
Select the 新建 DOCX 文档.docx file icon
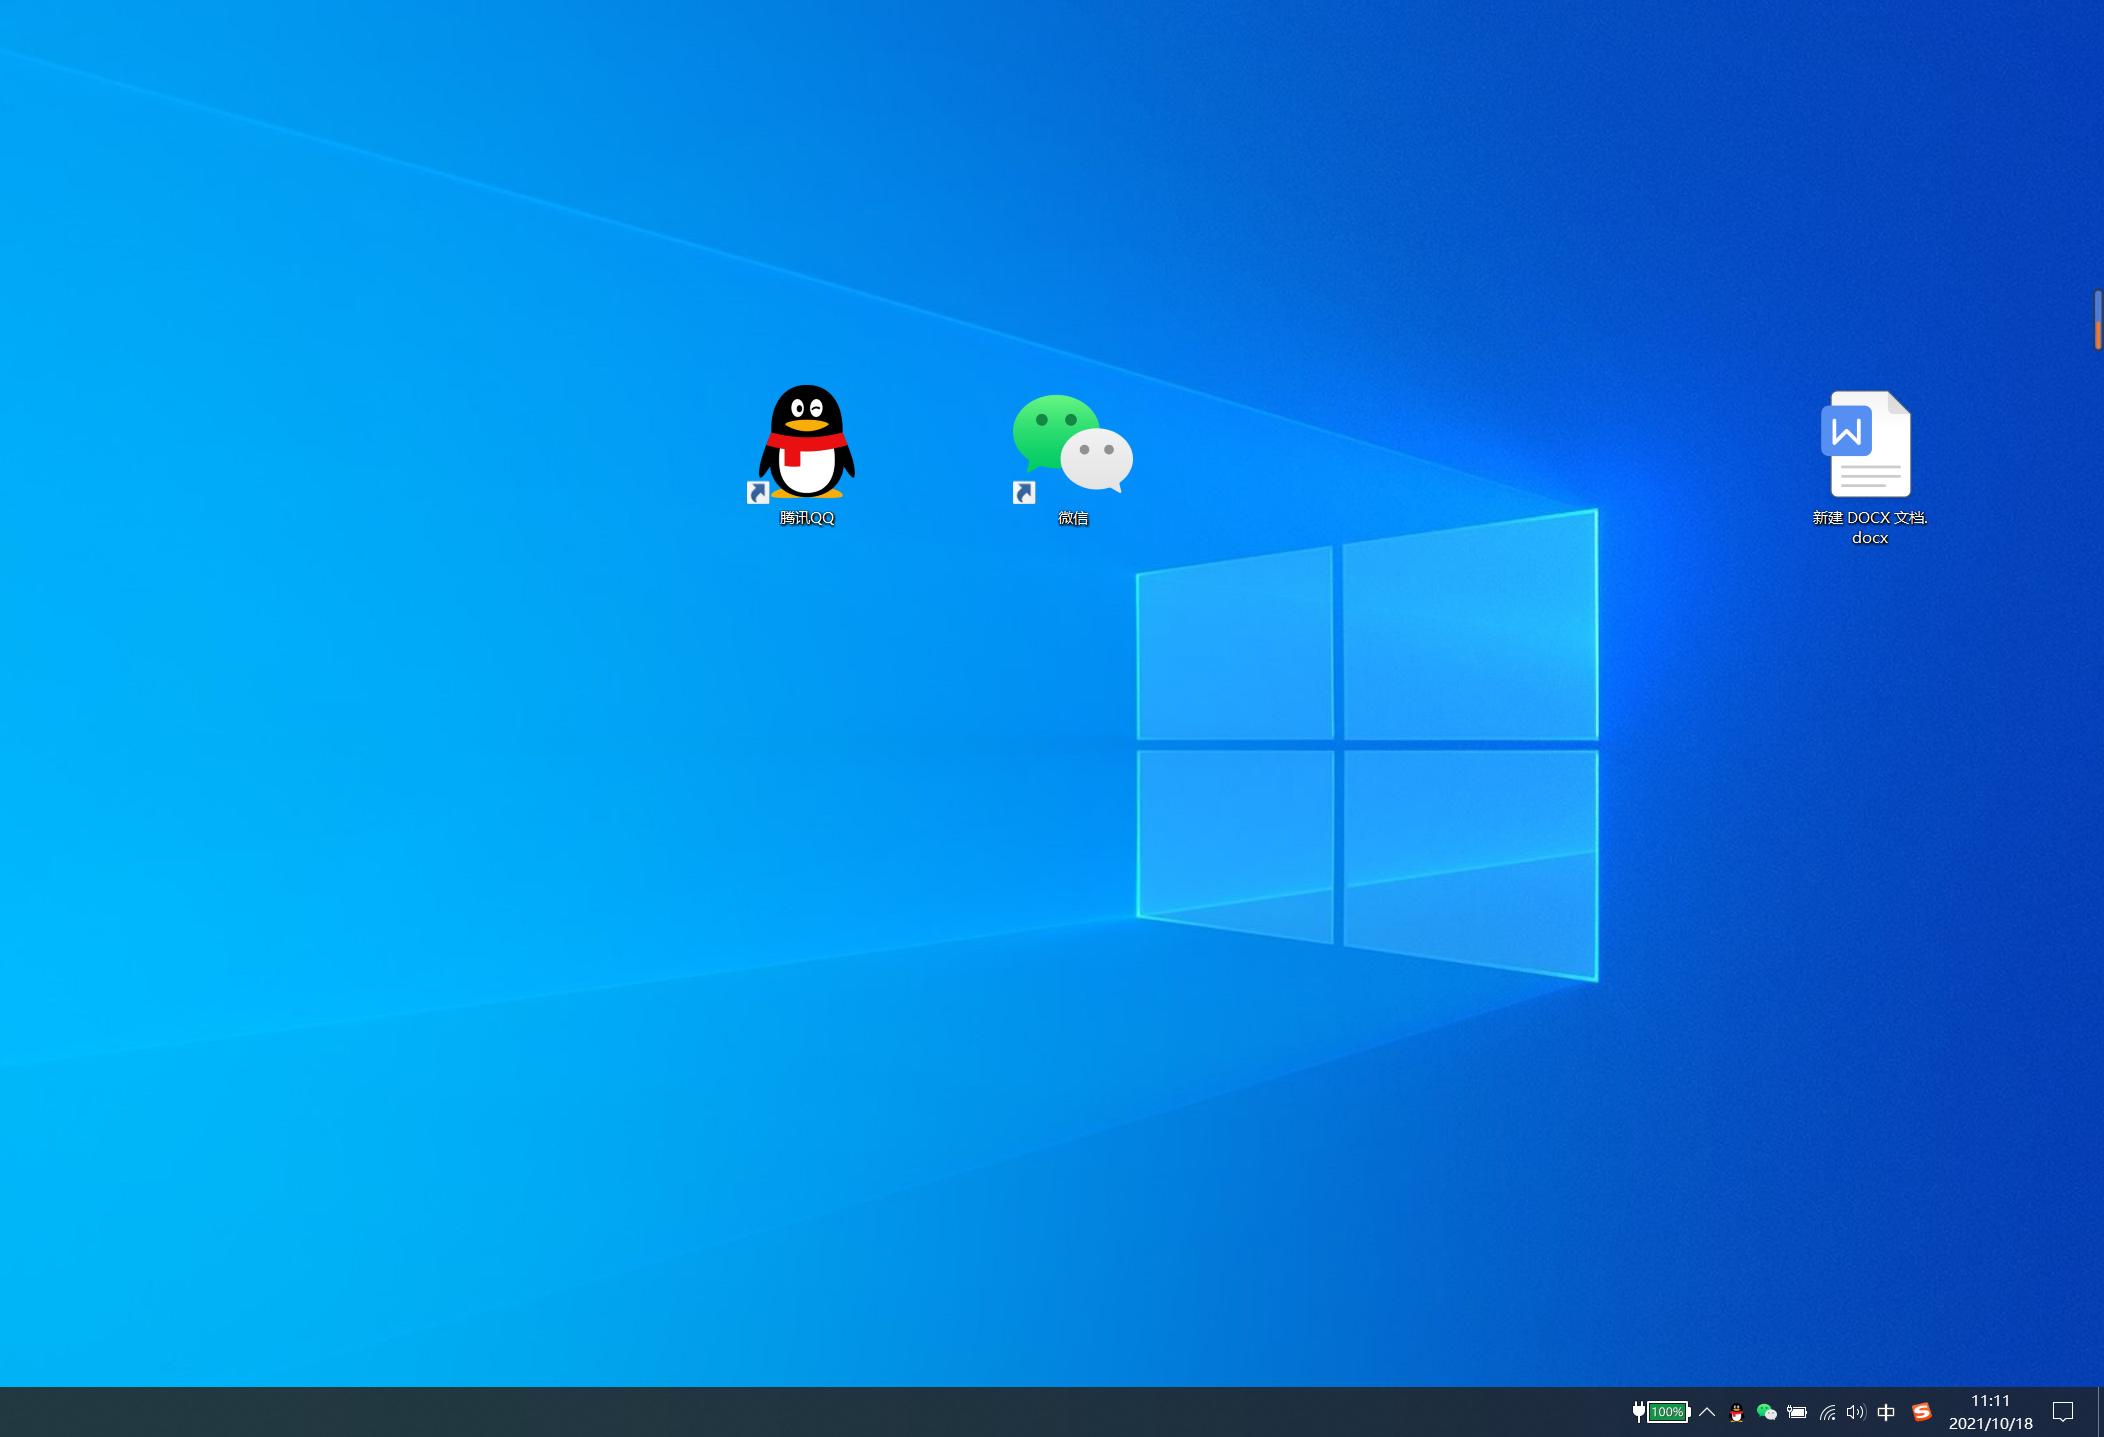click(1869, 444)
